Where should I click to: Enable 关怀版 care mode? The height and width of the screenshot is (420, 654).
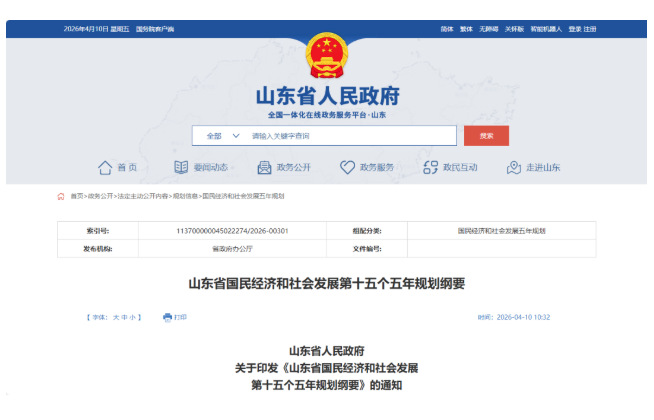click(514, 29)
